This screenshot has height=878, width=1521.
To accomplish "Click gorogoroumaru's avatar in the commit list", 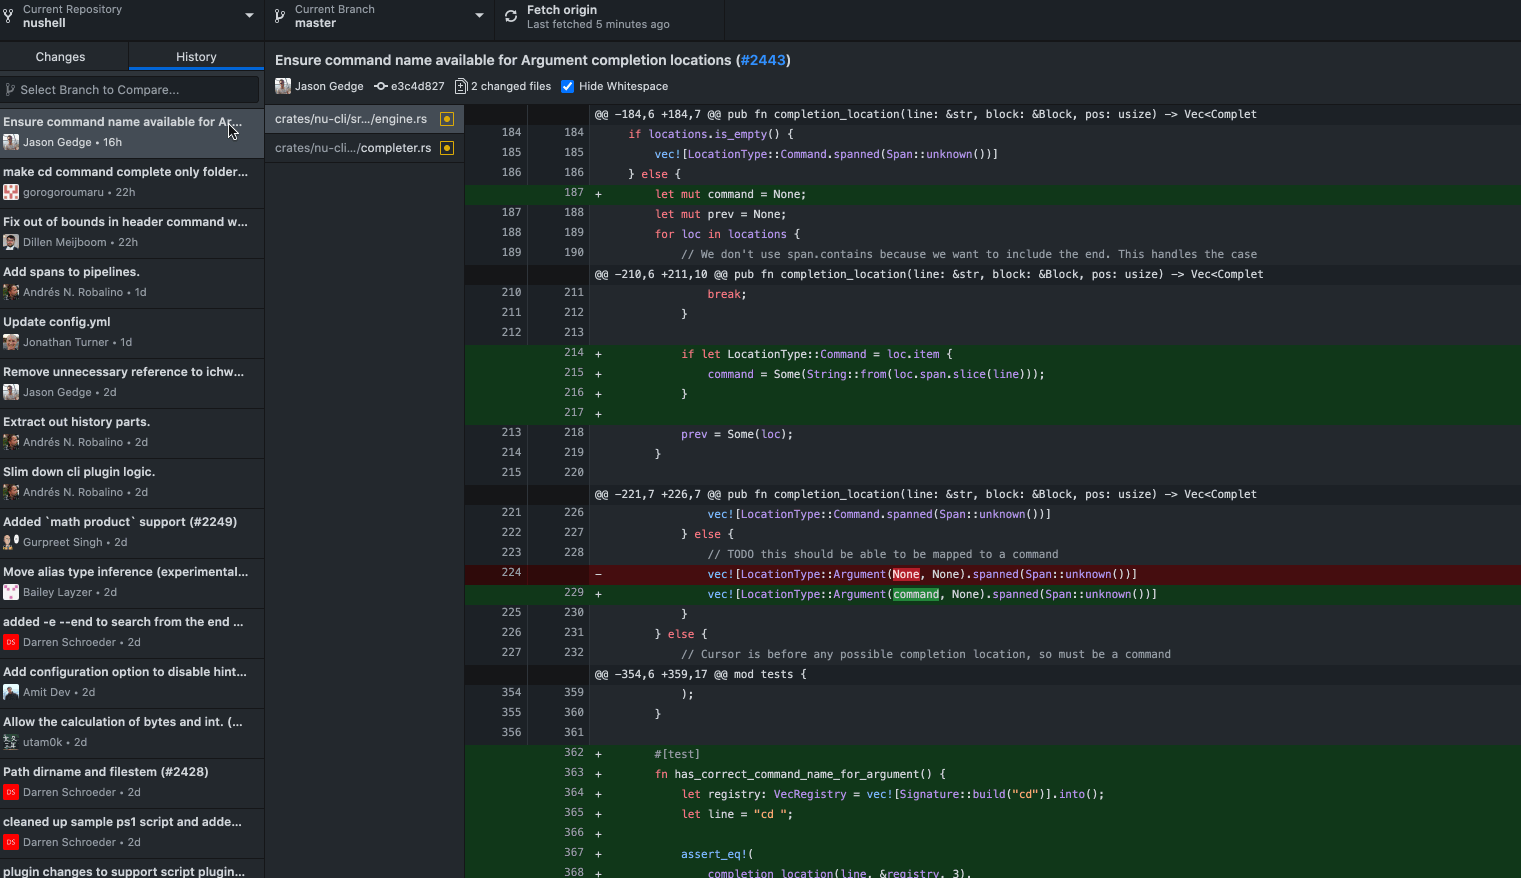I will pos(11,192).
